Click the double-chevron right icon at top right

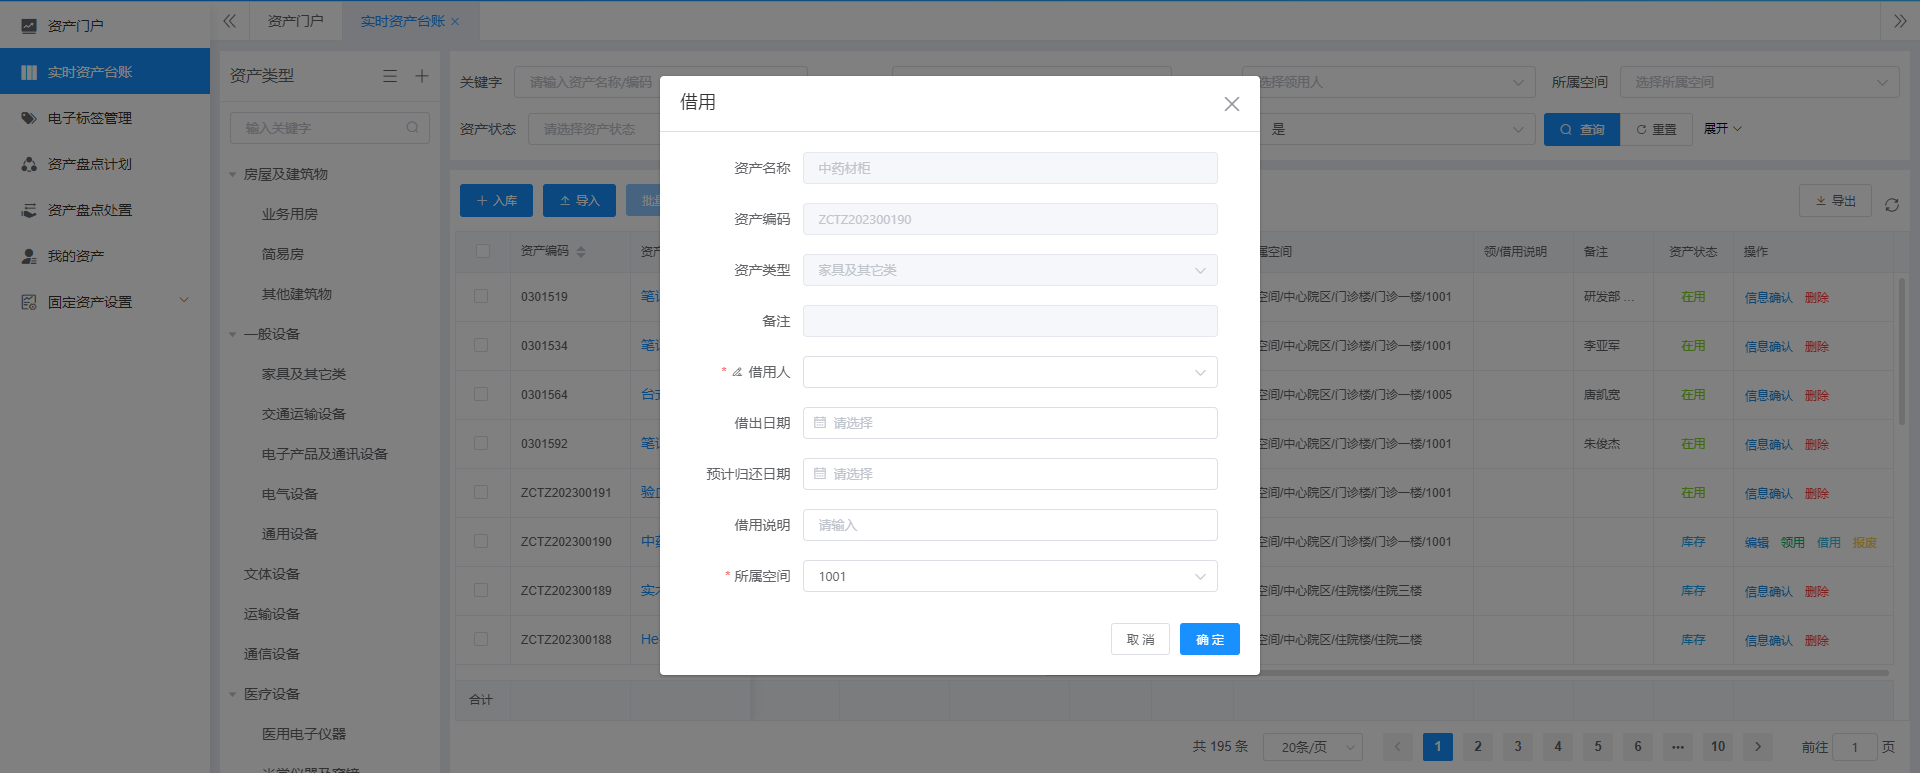pos(1900,21)
